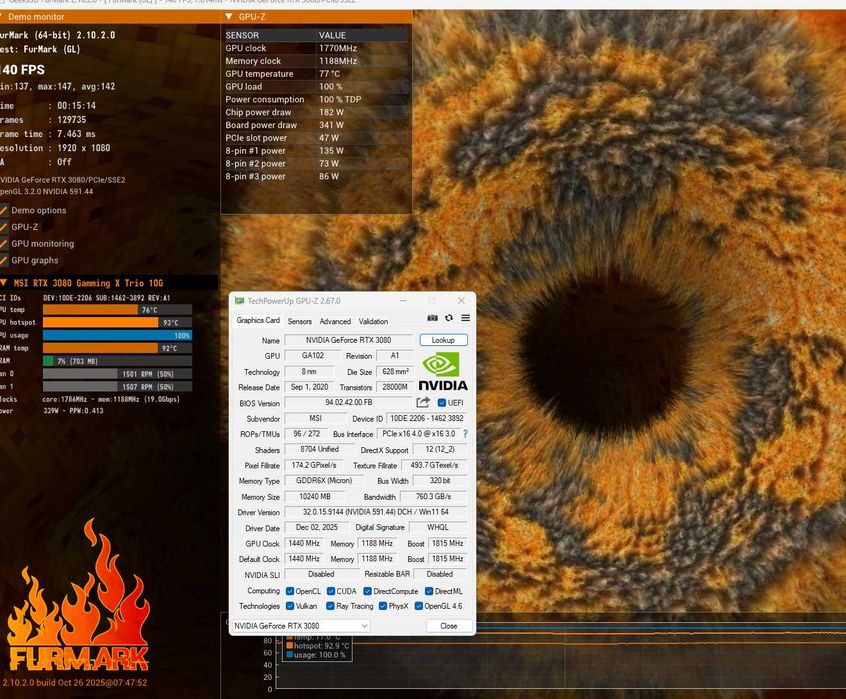Screen dimensions: 846x699
Task: Click the GPU temp orange bar 76°C
Action: [x=117, y=310]
